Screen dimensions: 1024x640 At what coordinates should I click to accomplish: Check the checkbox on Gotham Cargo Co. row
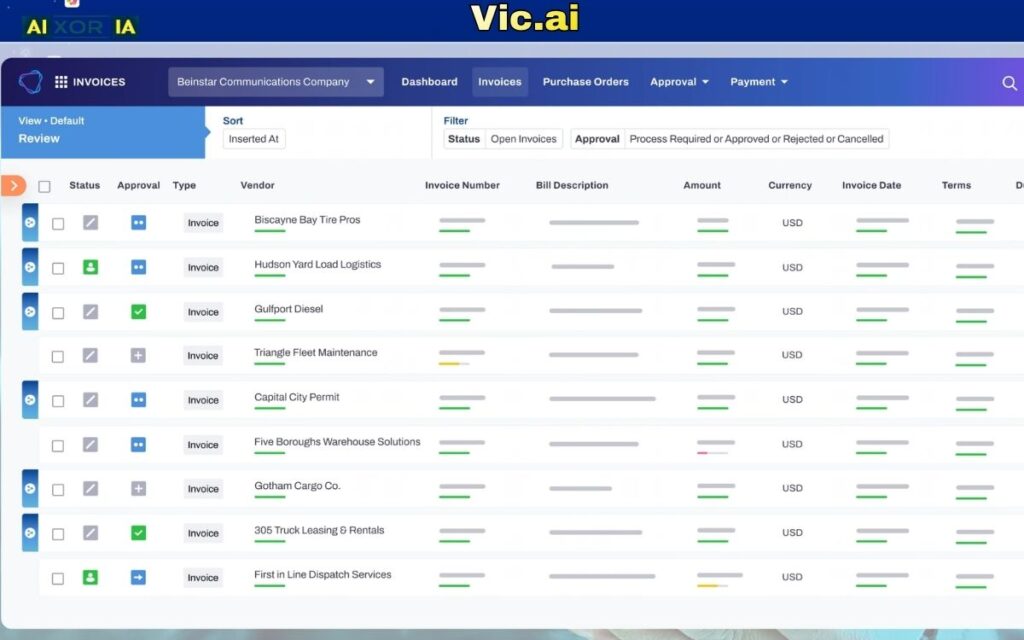point(57,489)
